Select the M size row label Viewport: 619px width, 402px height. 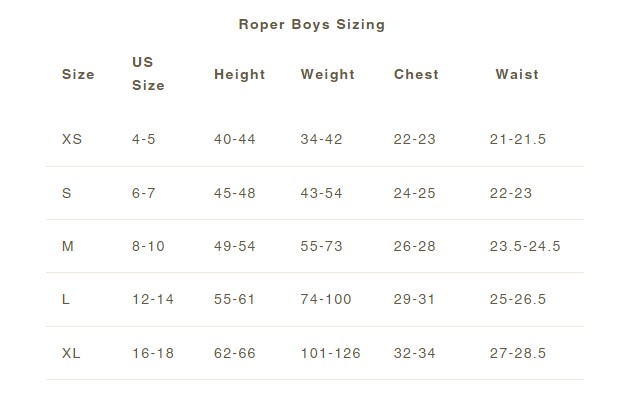coord(68,246)
